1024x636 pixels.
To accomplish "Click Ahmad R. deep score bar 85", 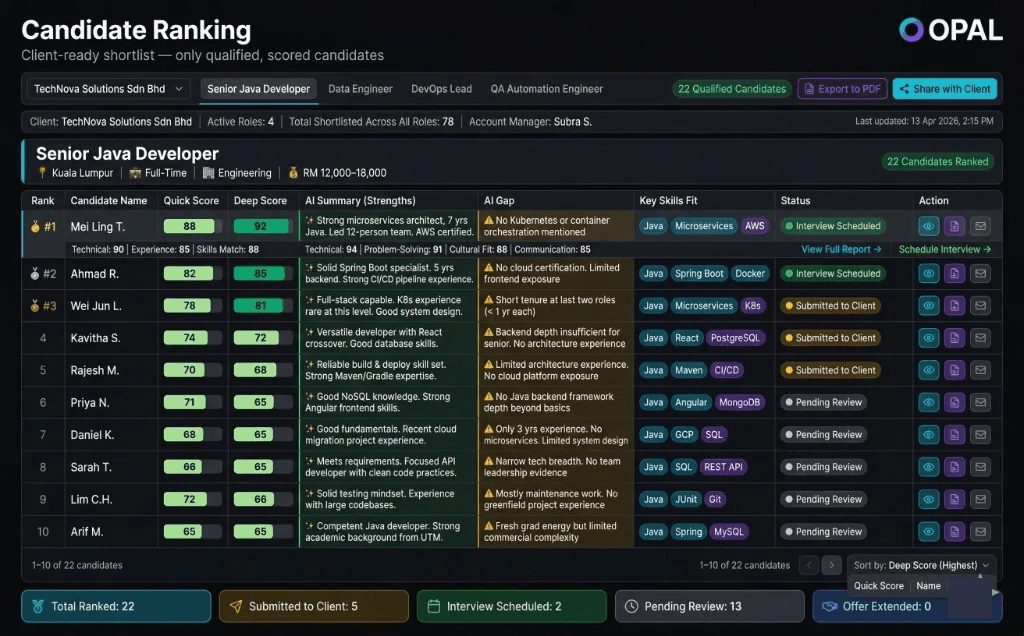I will click(x=261, y=274).
